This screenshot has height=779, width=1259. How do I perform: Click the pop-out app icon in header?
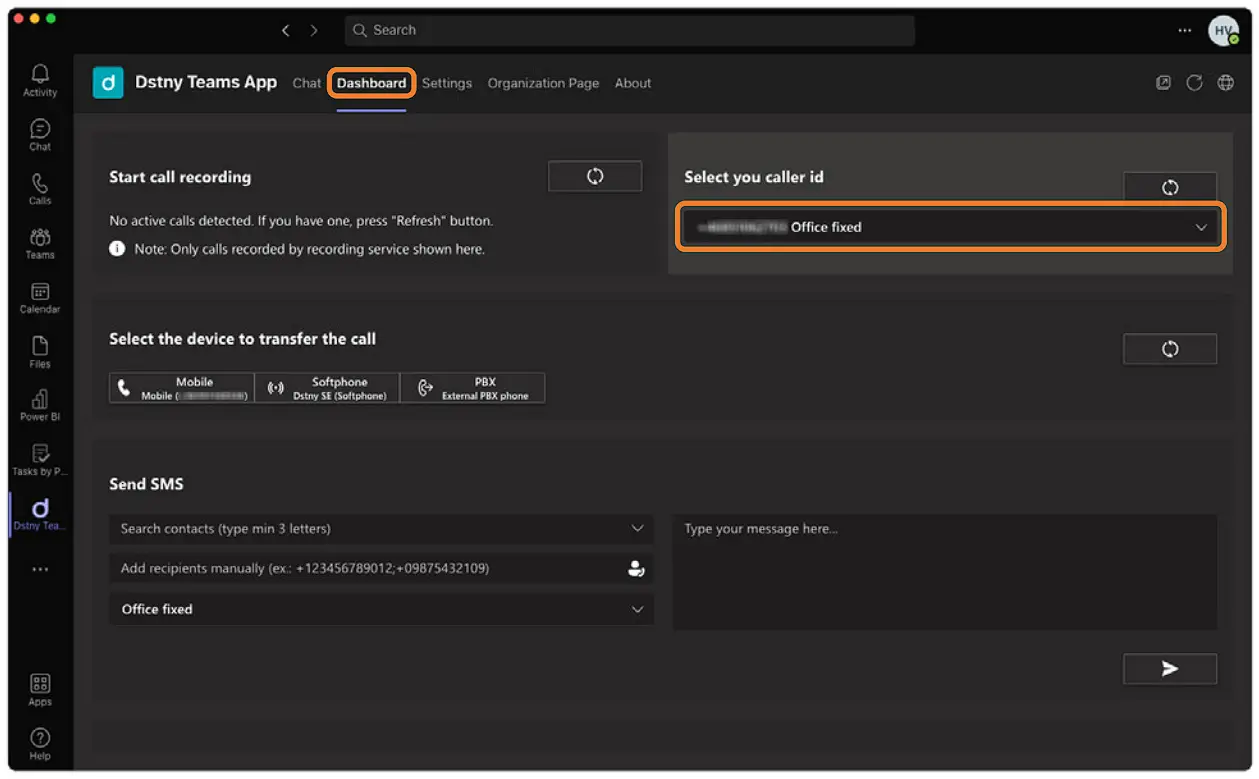(1163, 83)
